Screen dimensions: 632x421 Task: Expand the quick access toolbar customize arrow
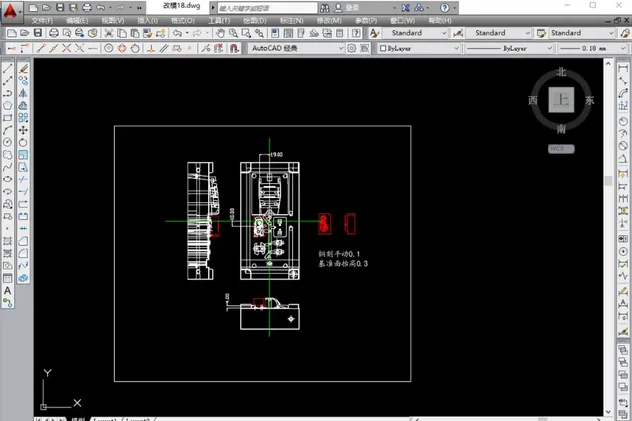(139, 8)
